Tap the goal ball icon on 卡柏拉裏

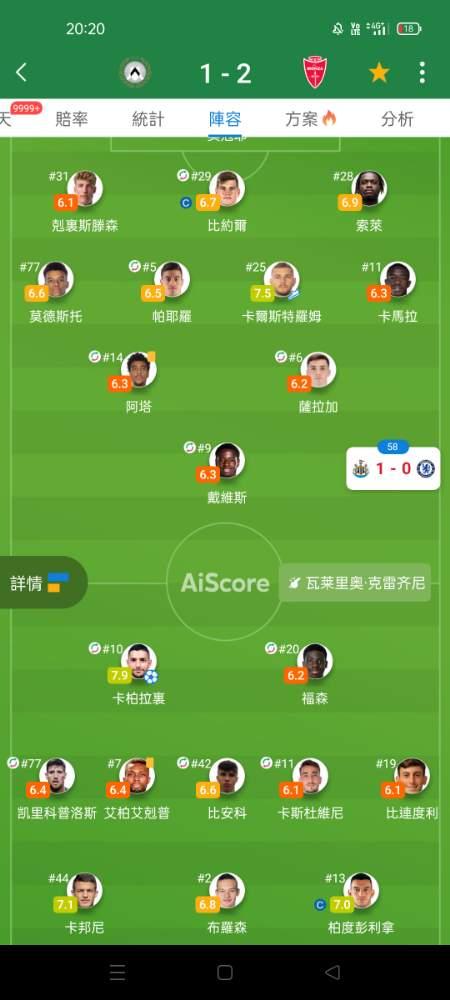pos(151,677)
